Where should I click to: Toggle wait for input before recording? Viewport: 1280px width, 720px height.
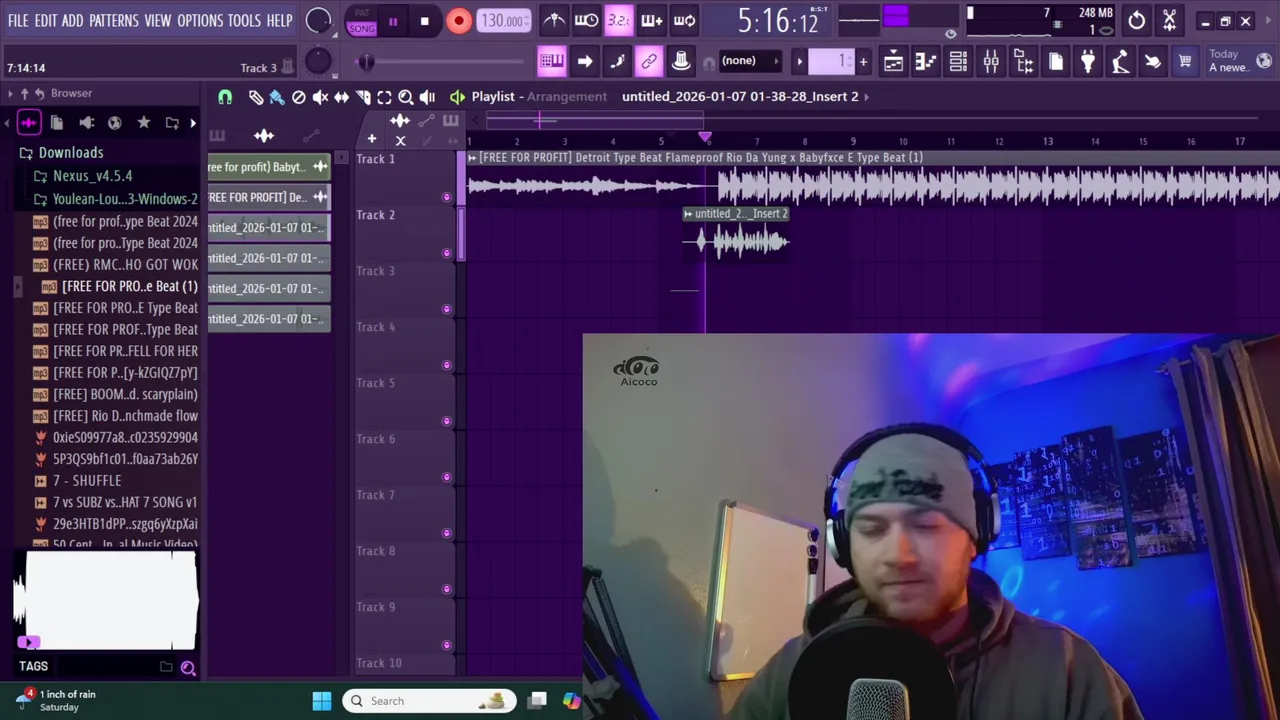587,20
